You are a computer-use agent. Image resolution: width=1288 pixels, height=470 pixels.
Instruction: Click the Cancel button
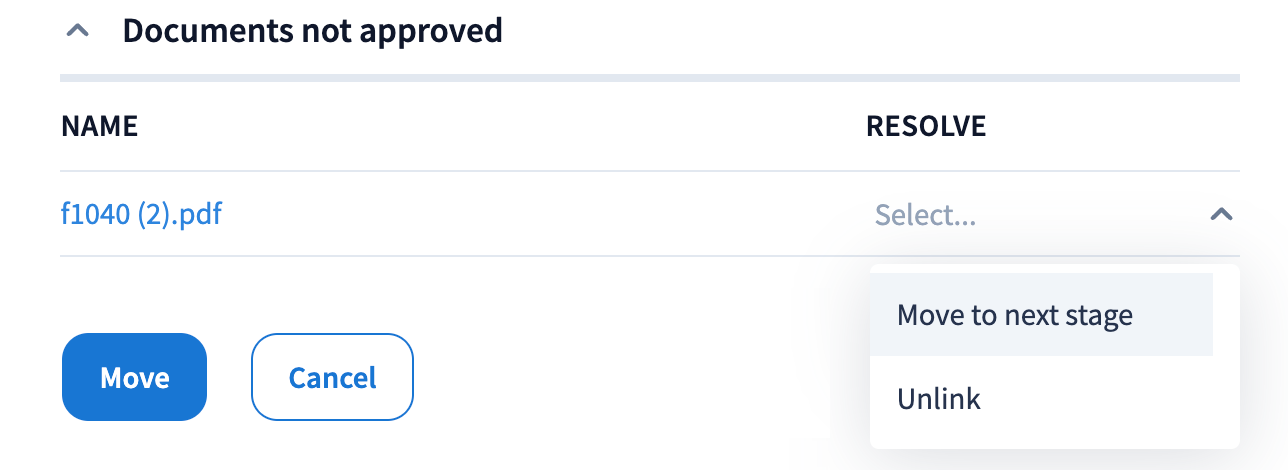tap(332, 377)
